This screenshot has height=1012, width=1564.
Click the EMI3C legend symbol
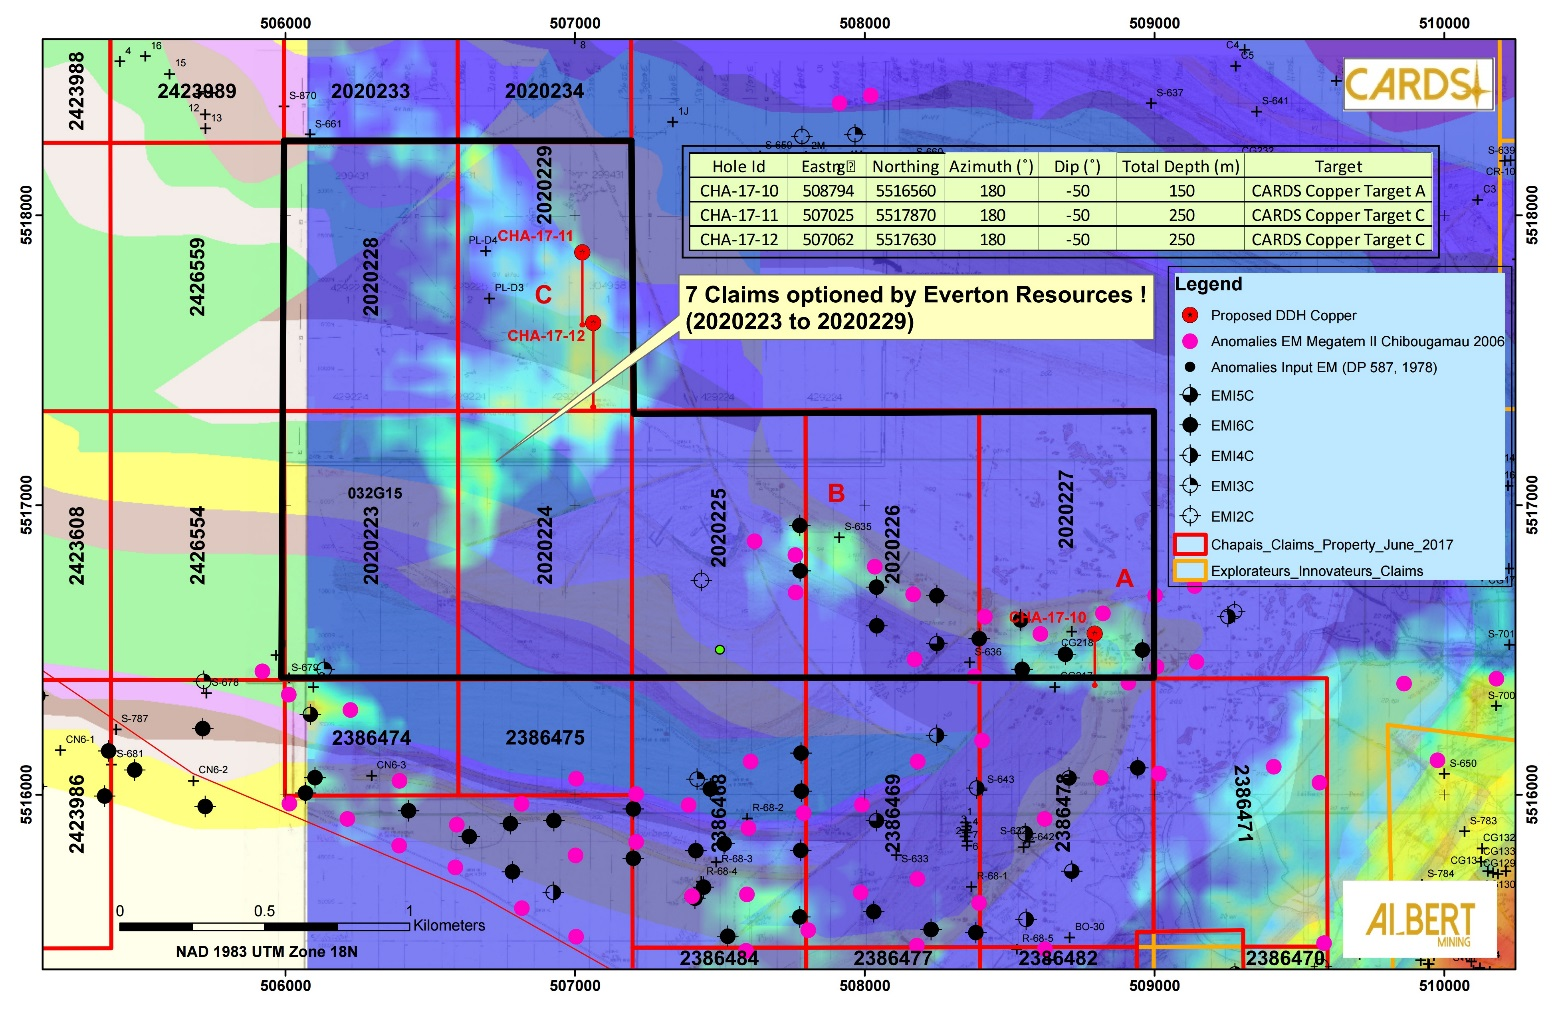1190,486
